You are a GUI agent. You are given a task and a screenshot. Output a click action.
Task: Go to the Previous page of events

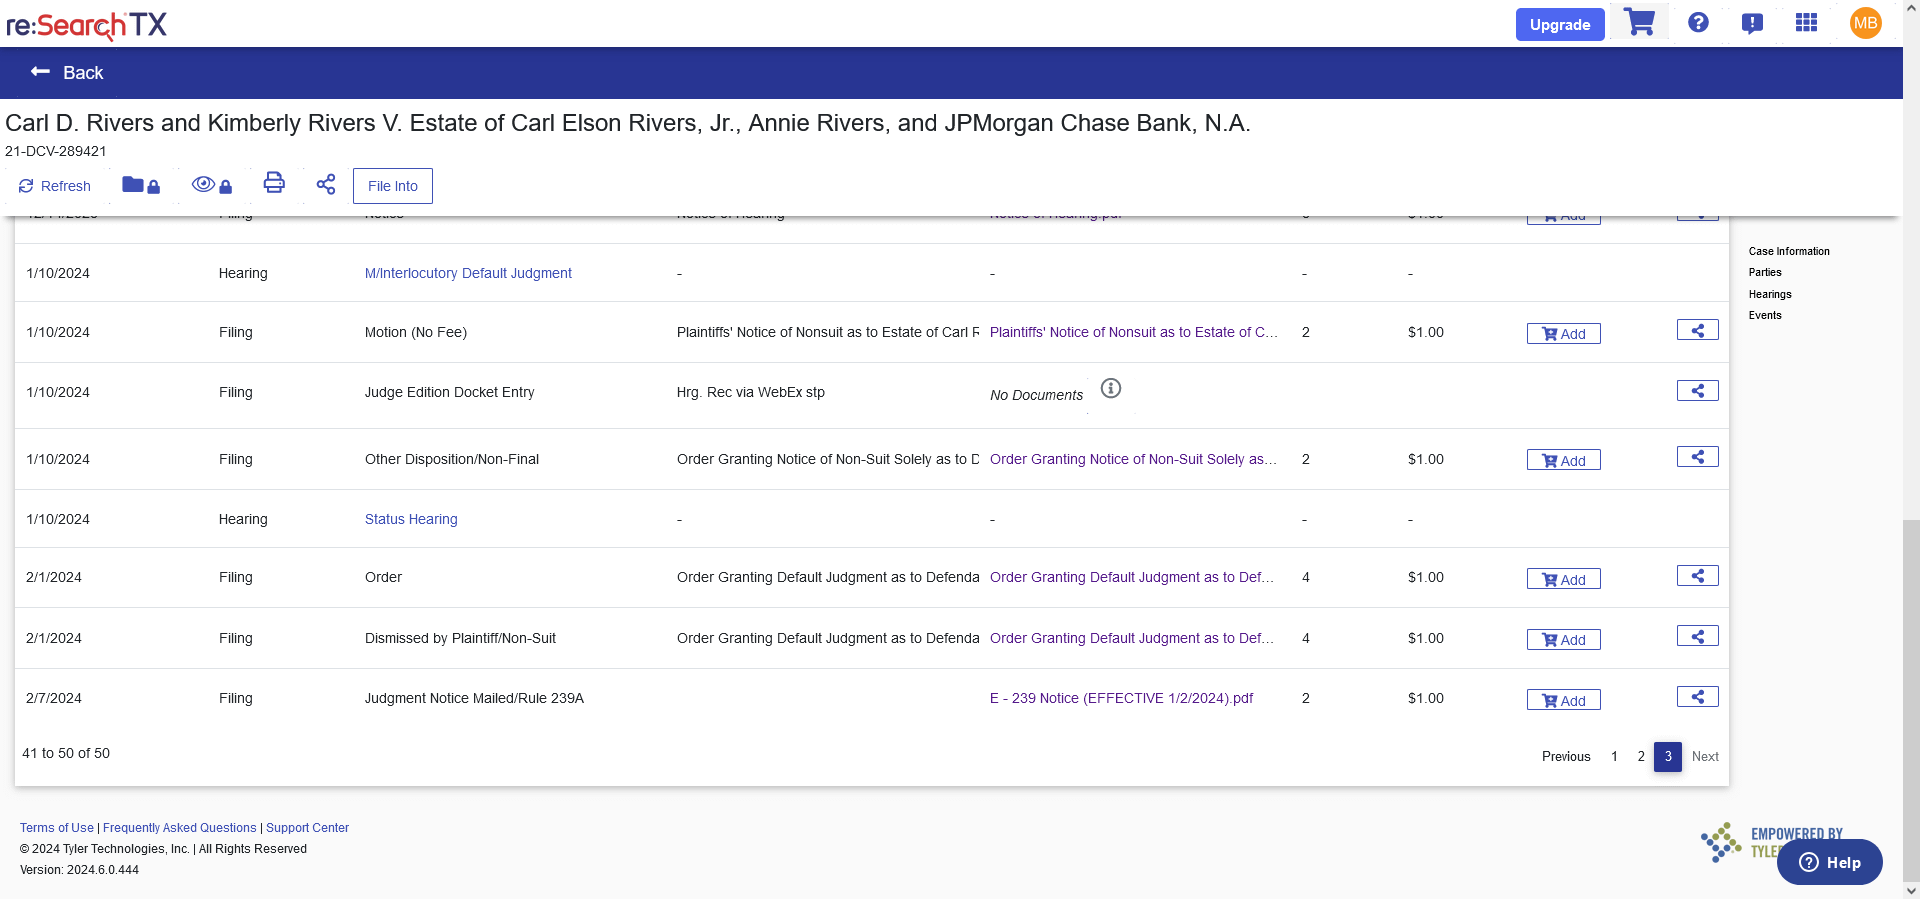point(1566,756)
